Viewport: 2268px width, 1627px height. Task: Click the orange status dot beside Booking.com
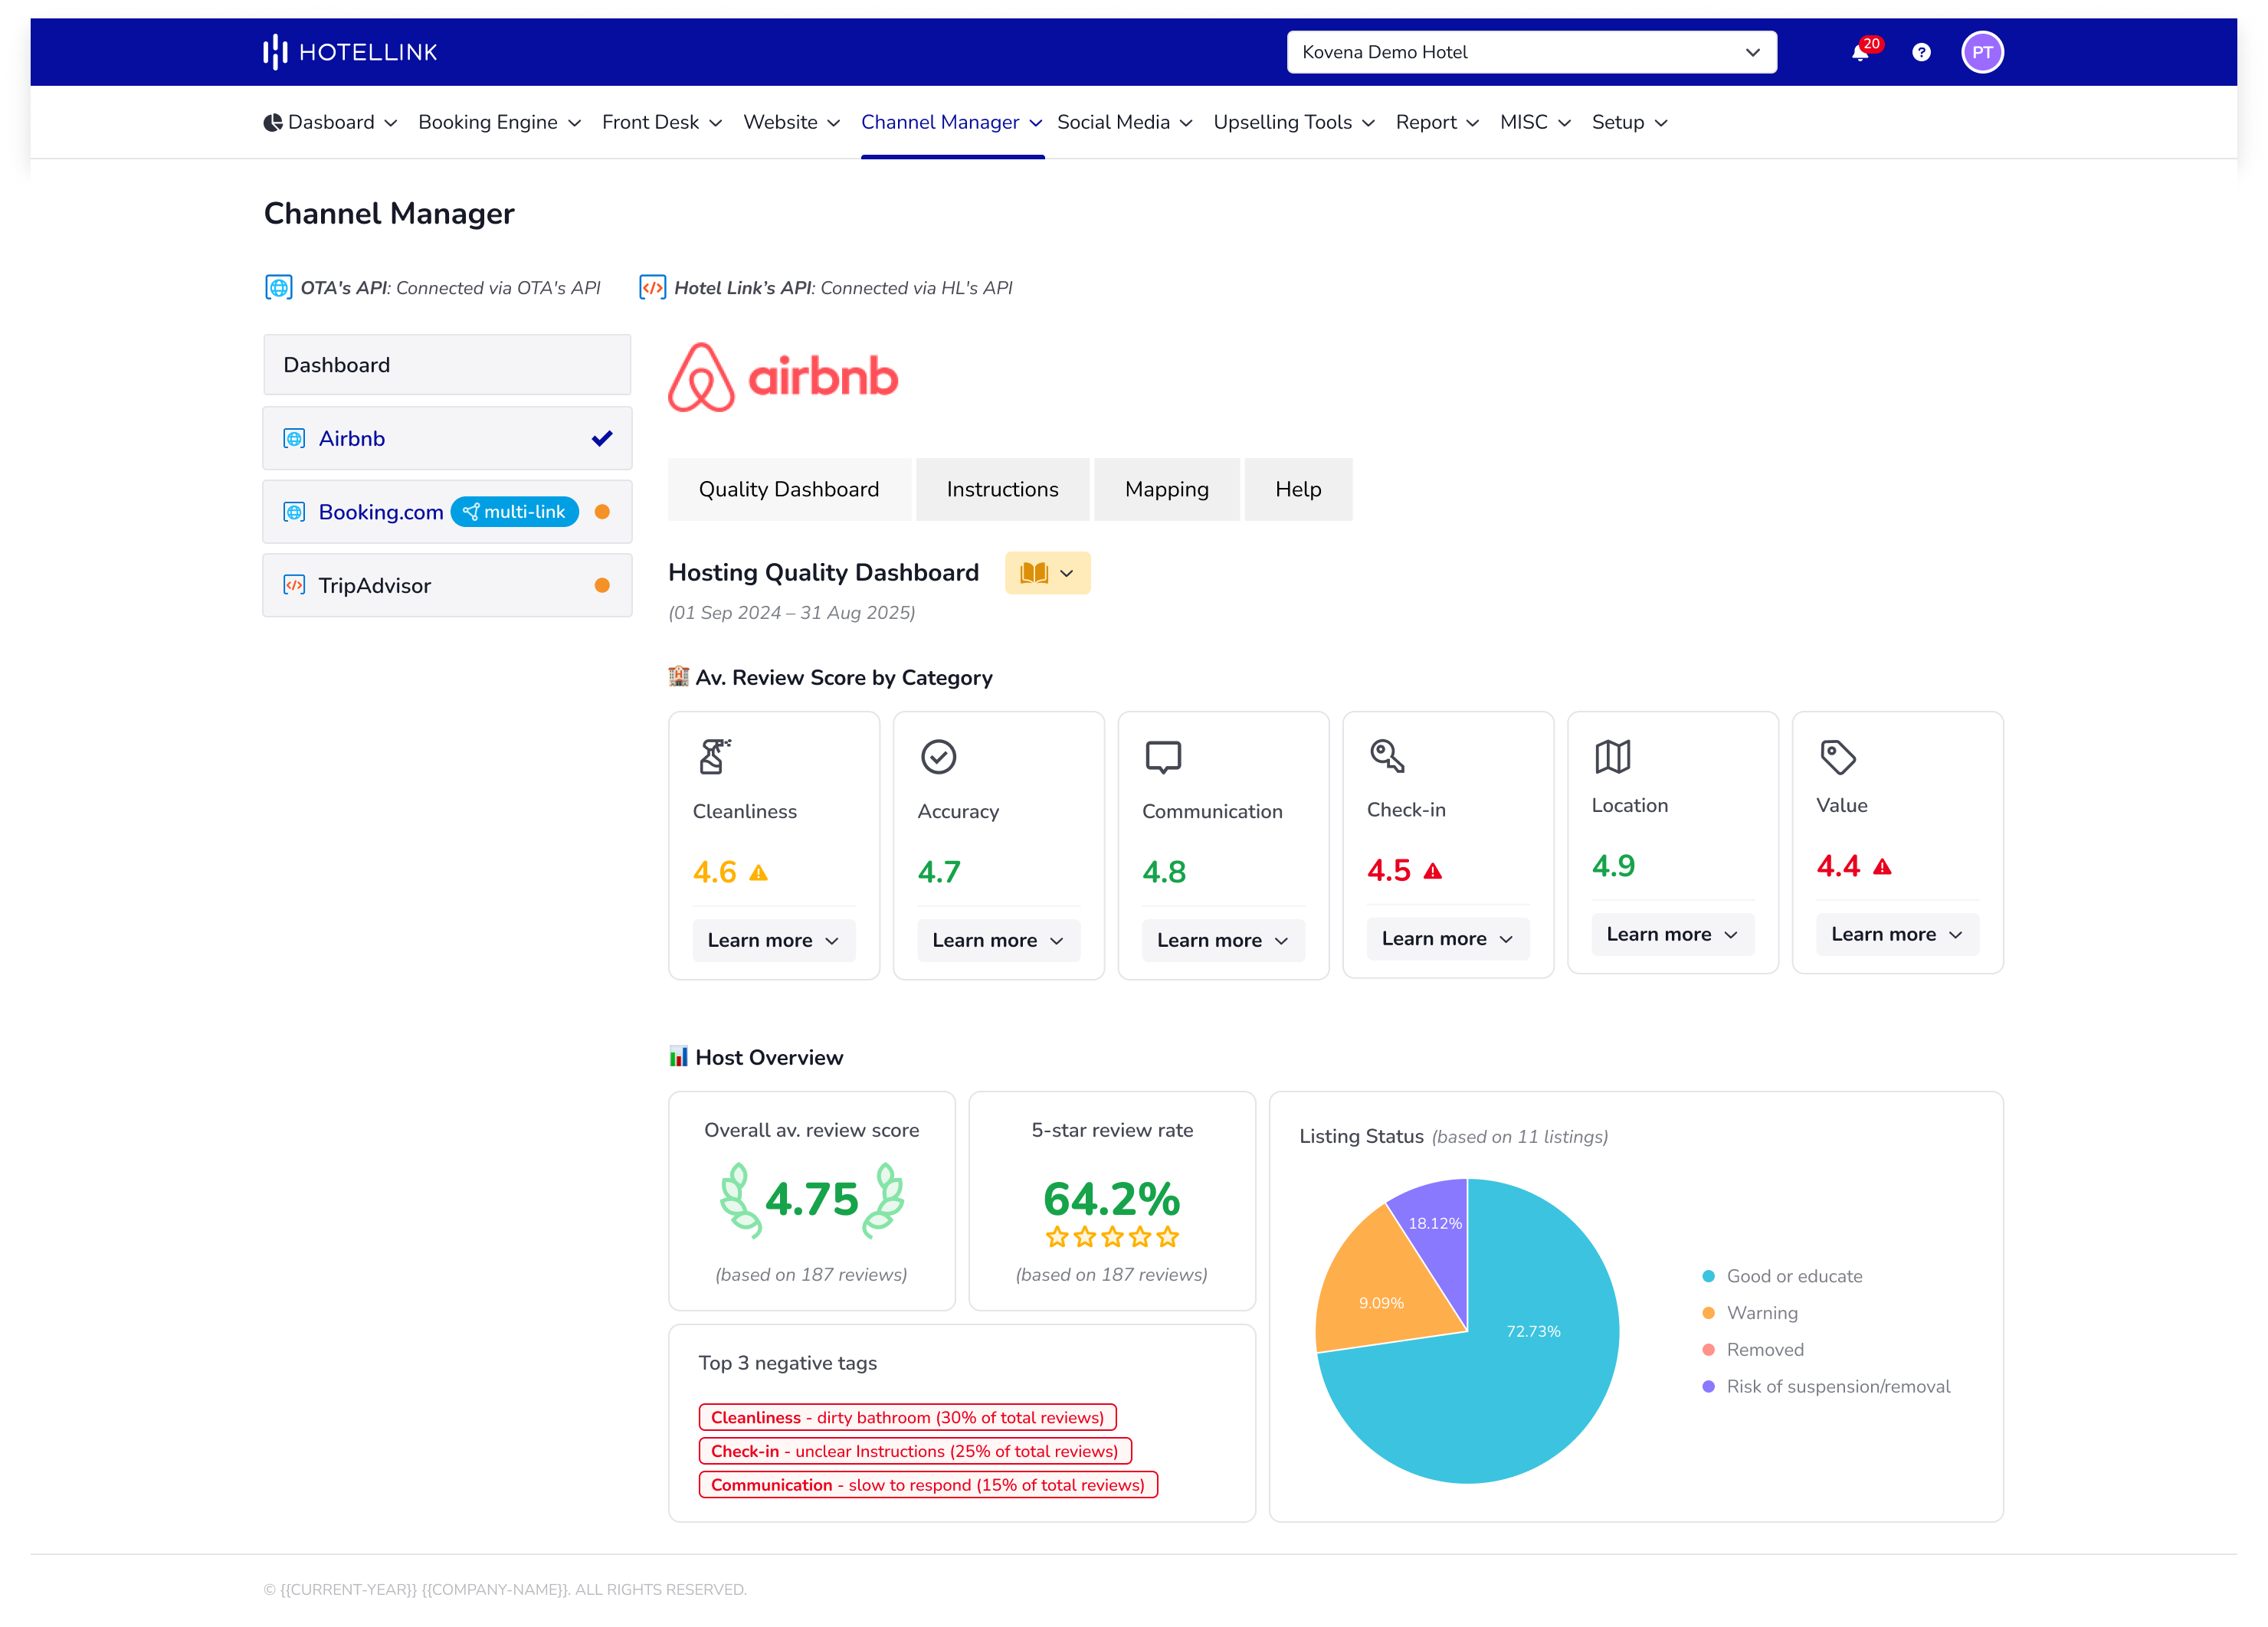(603, 511)
